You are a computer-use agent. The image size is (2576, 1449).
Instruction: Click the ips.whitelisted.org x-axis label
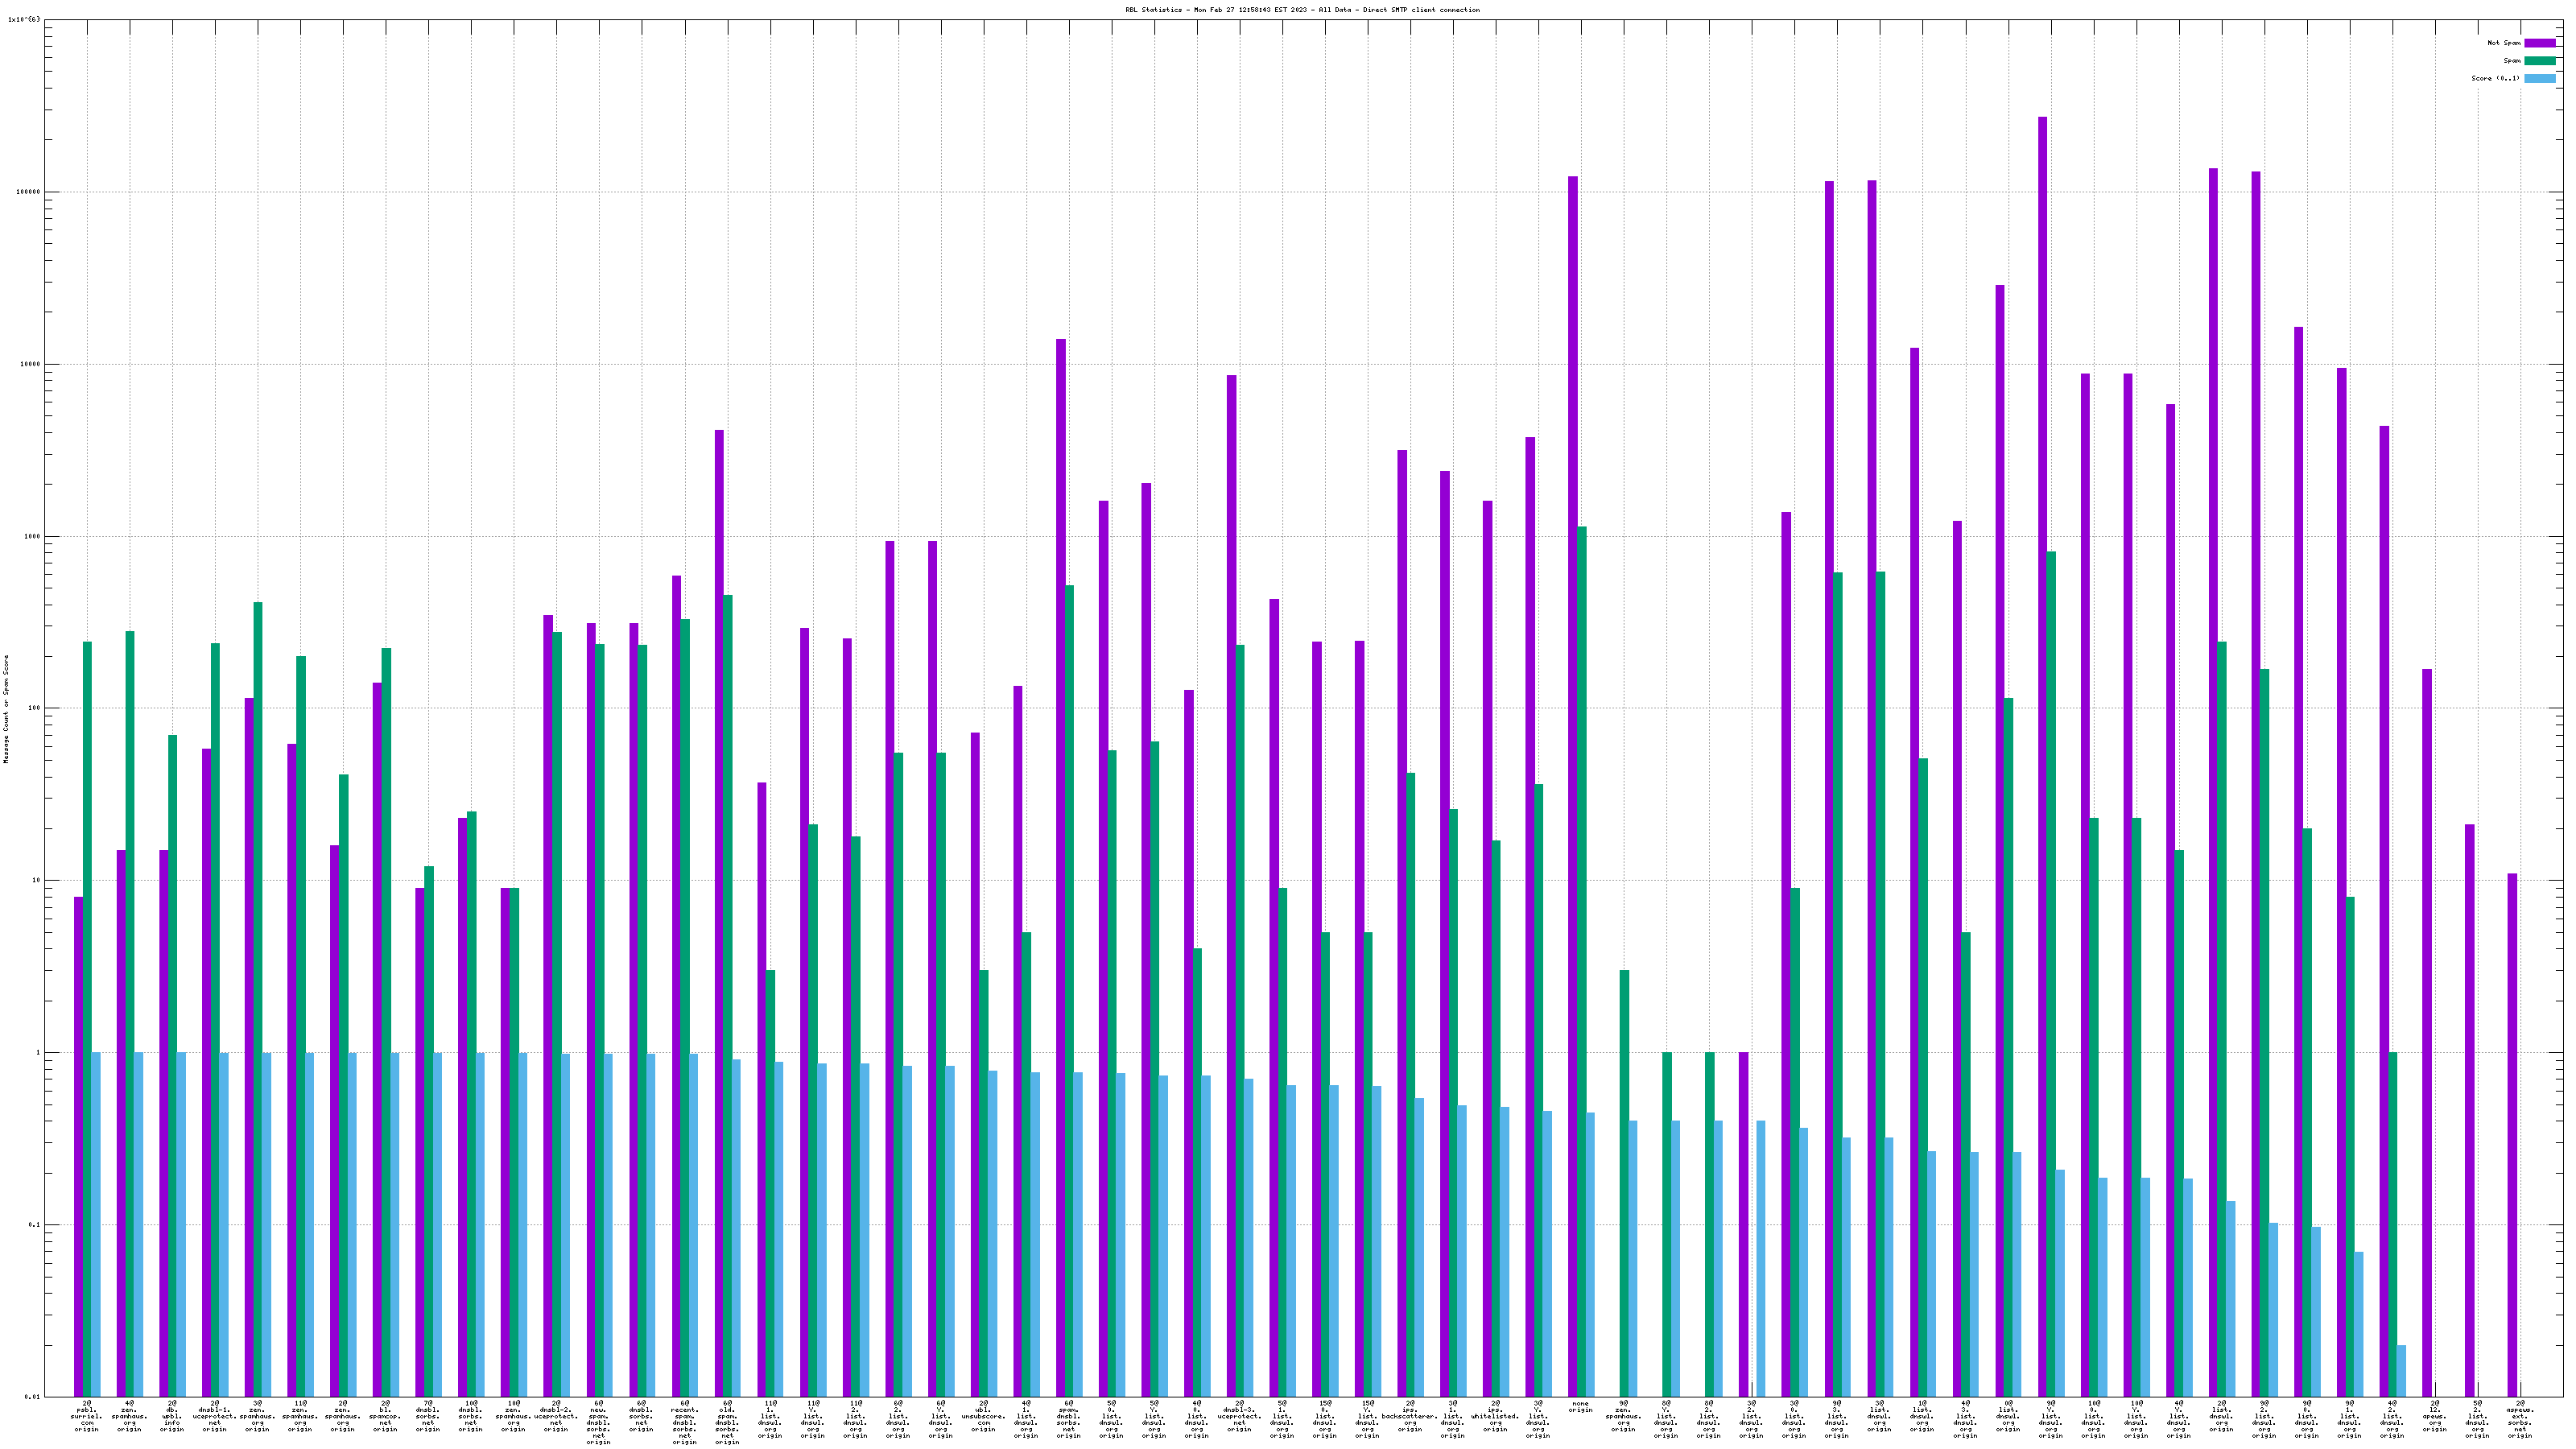pyautogui.click(x=1495, y=1416)
